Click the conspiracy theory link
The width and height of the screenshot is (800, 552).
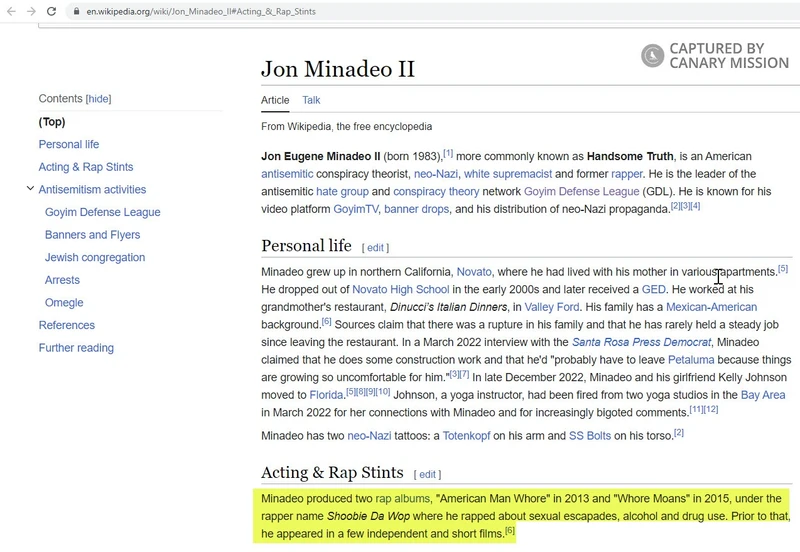tap(436, 191)
